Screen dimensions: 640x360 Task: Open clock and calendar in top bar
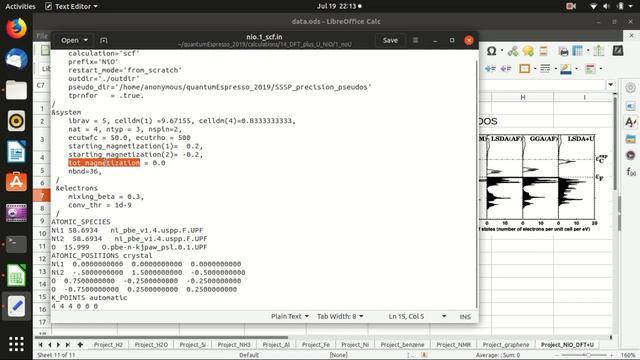click(339, 6)
